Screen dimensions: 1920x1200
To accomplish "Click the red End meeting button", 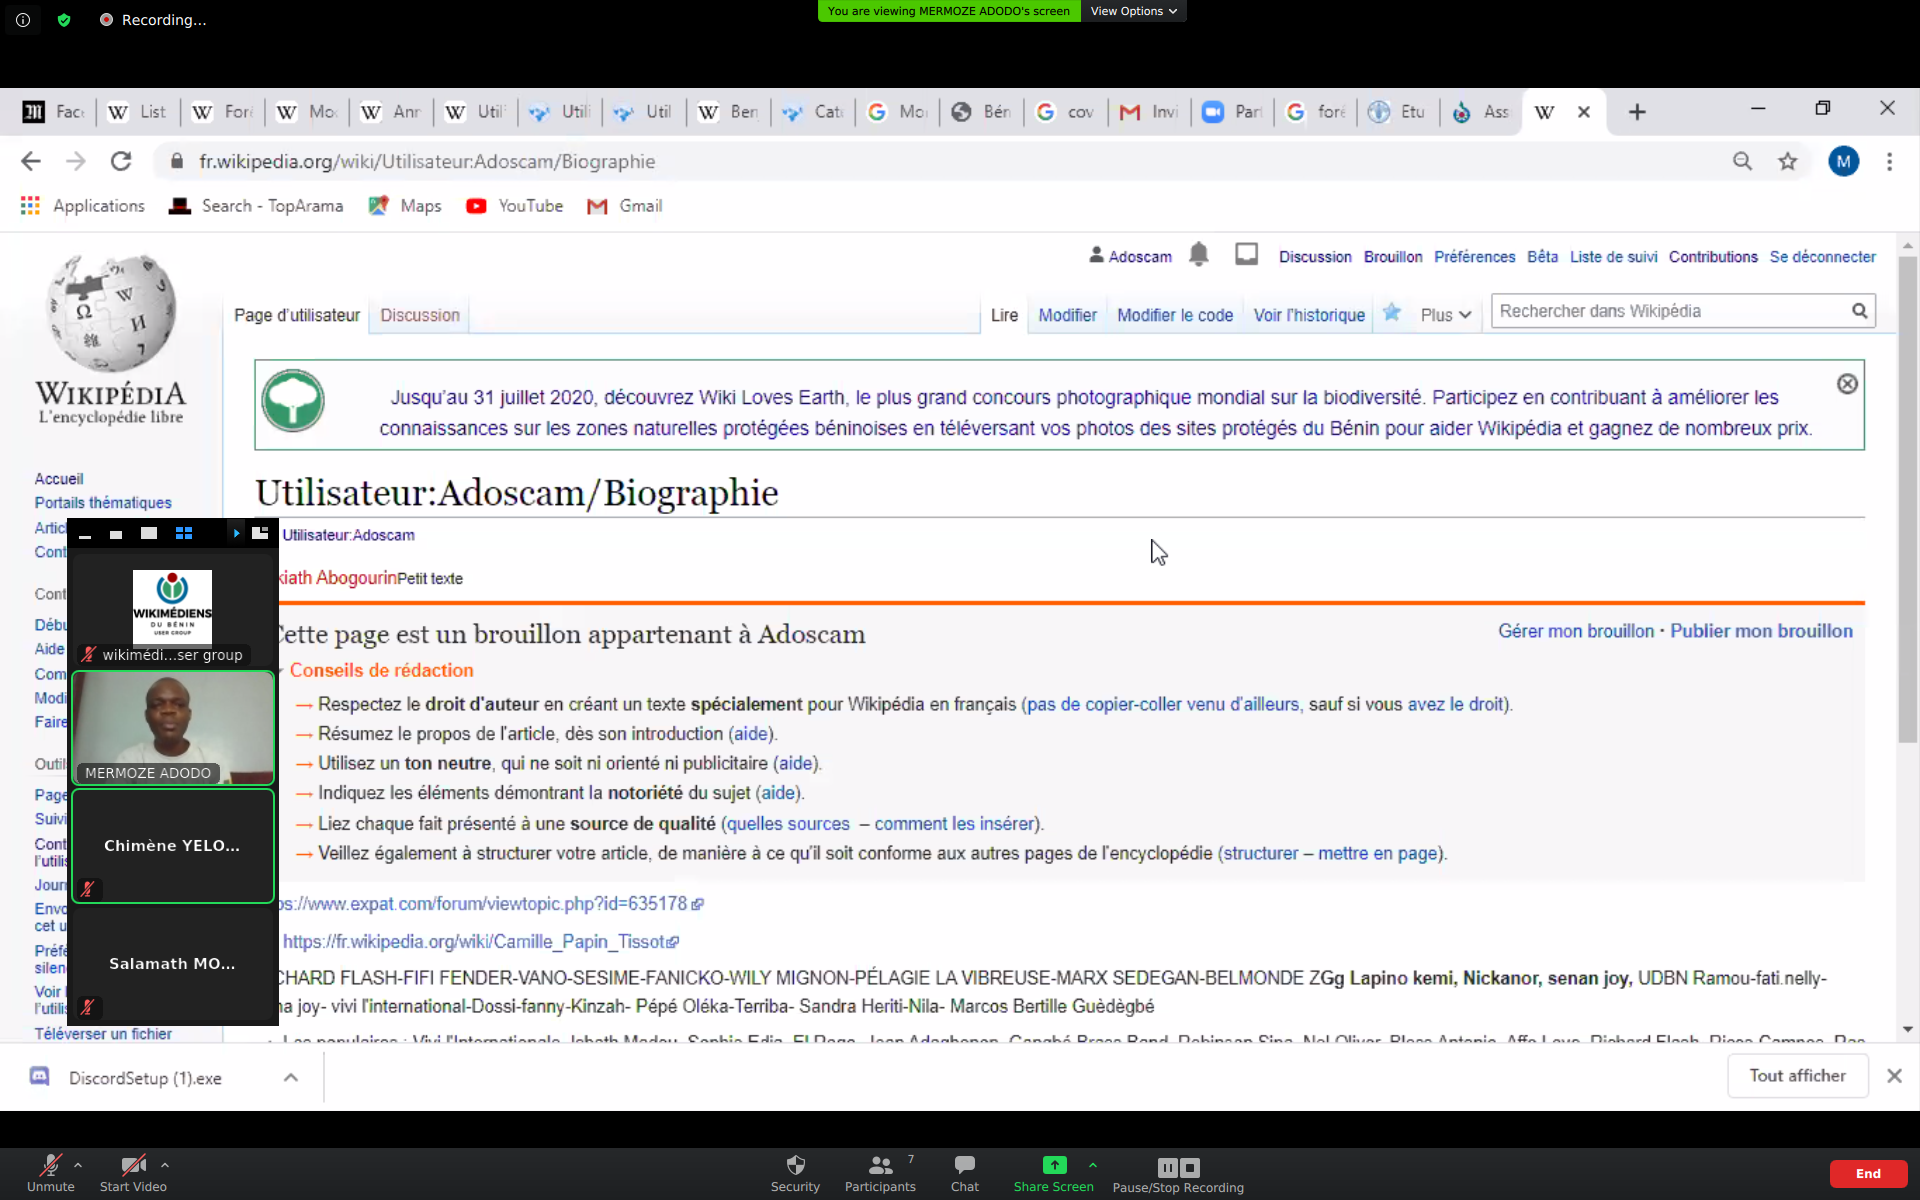I will [x=1868, y=1173].
